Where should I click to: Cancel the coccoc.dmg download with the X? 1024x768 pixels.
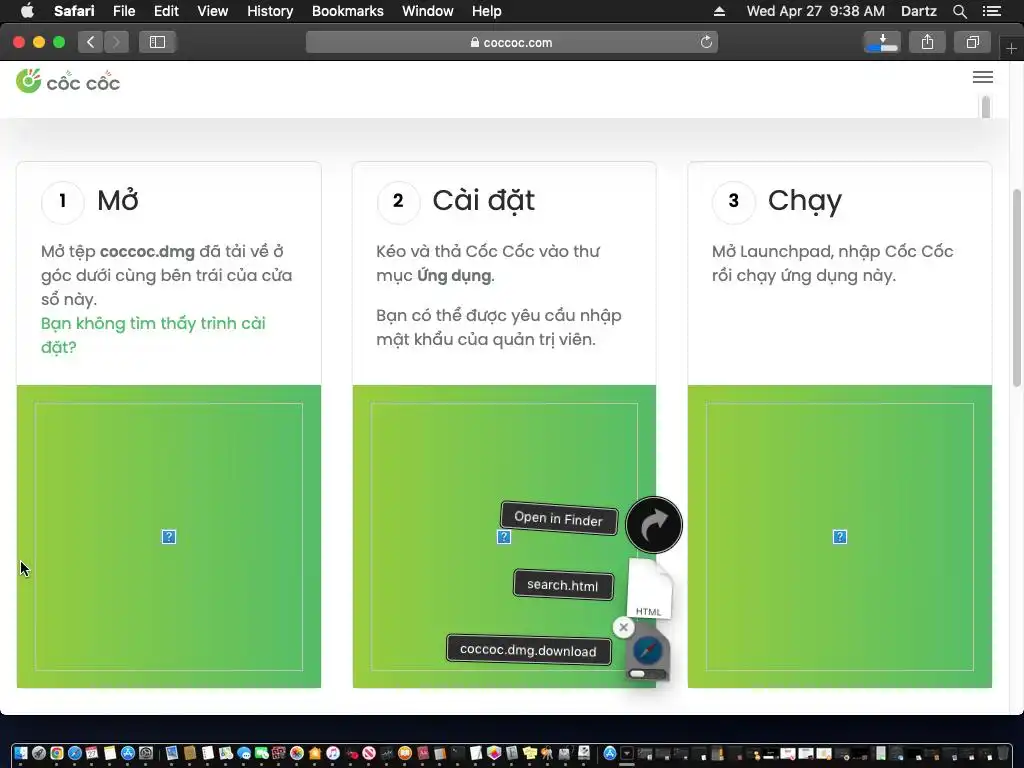point(624,627)
